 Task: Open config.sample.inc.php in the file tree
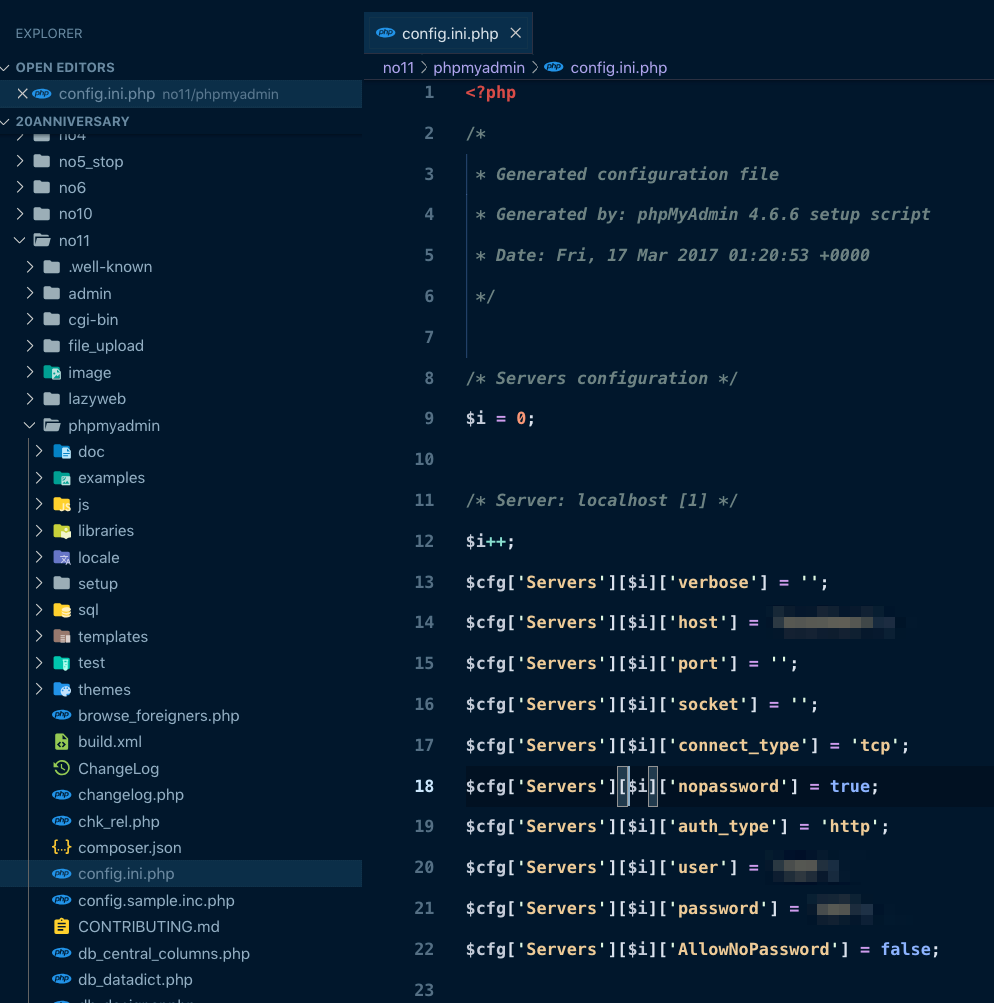(x=156, y=901)
